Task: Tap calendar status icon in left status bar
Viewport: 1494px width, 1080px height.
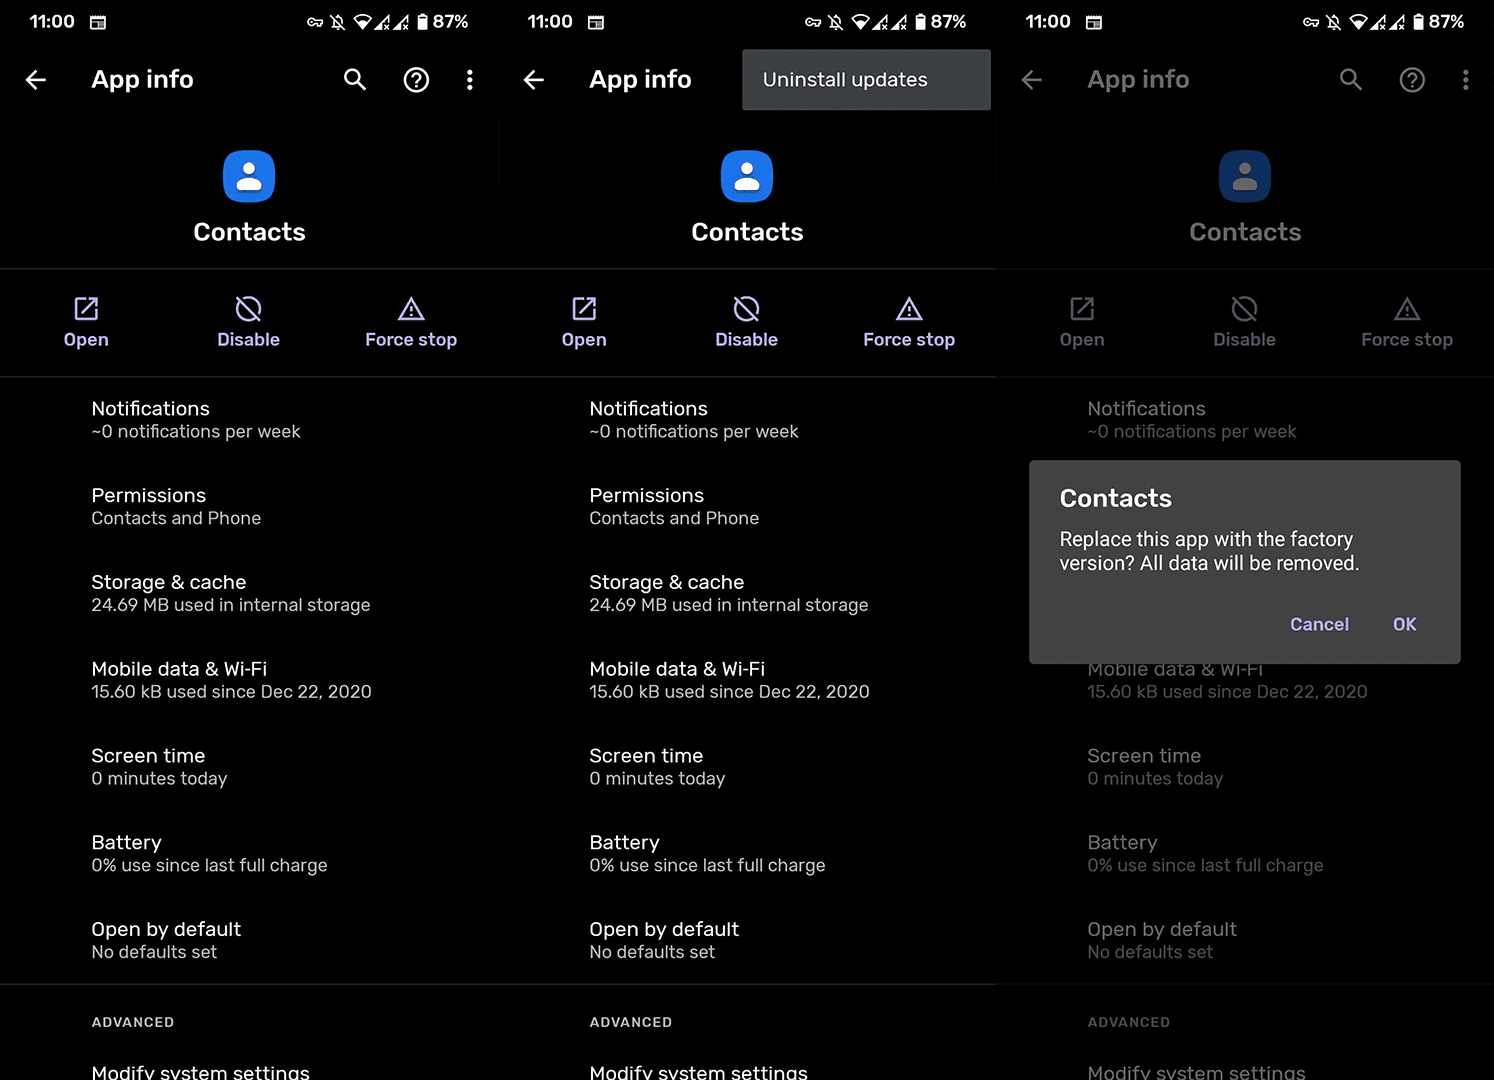Action: coord(98,22)
